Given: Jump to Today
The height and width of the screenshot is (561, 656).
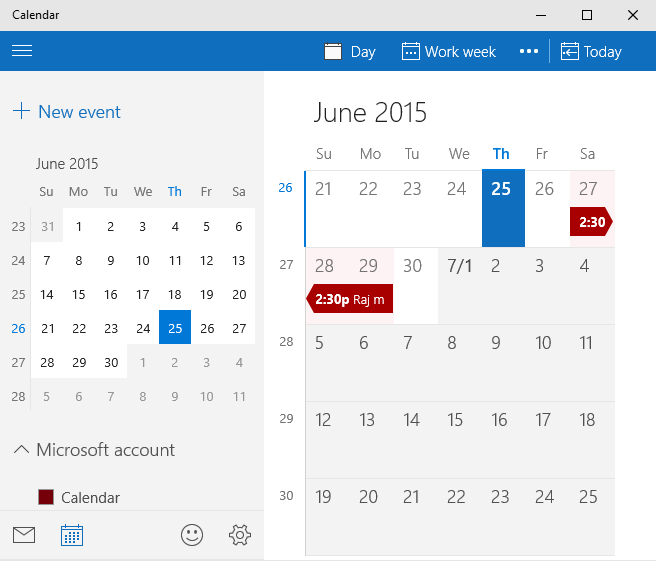Looking at the screenshot, I should (591, 52).
